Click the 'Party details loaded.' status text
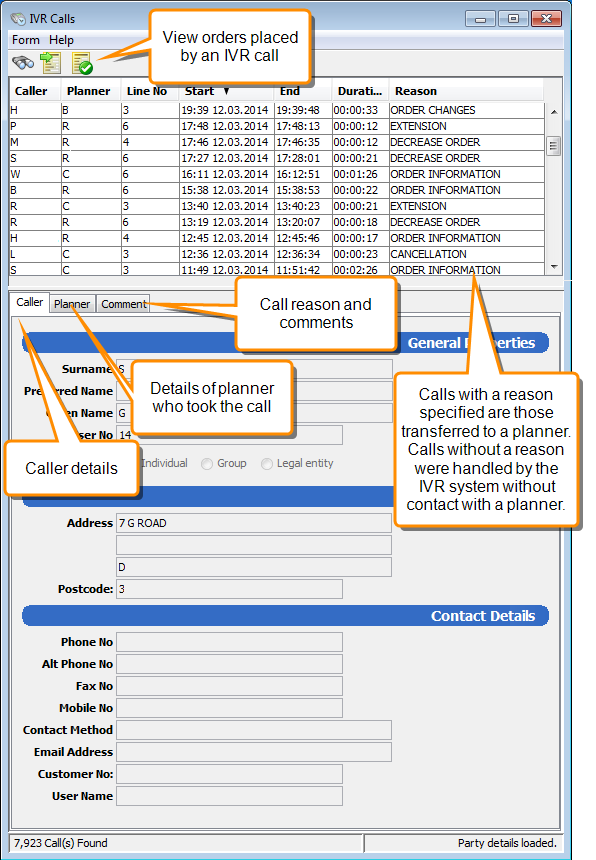The image size is (596, 860). (507, 843)
